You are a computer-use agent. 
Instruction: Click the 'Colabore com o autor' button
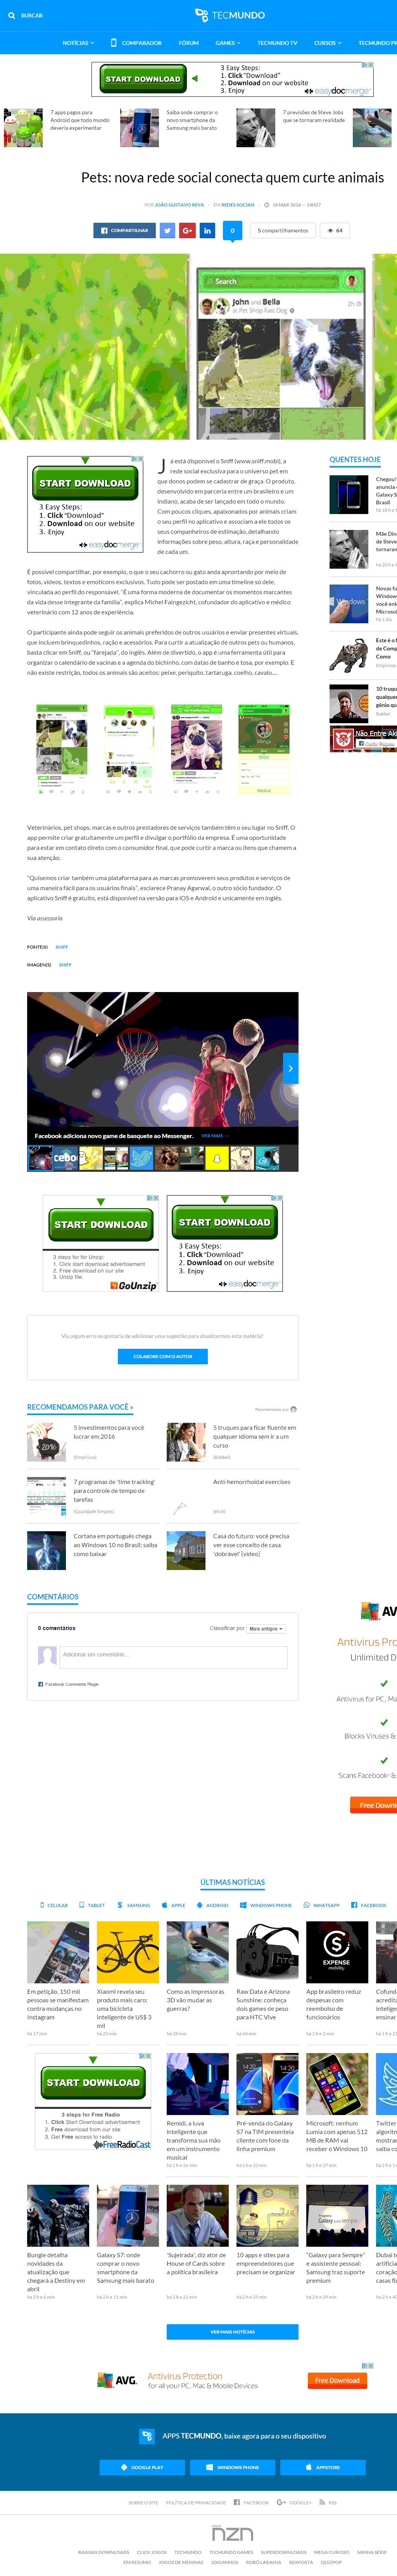(163, 1356)
